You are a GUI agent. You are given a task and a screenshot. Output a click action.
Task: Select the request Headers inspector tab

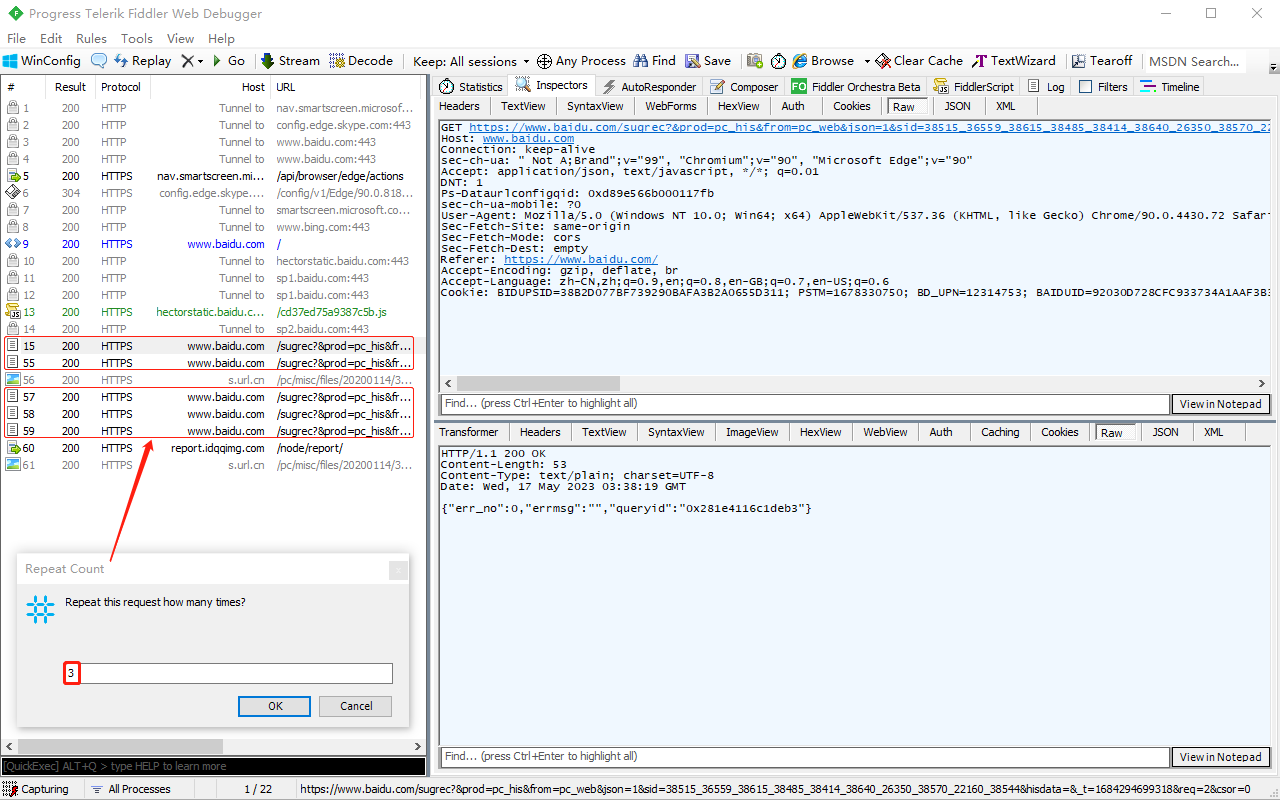459,106
